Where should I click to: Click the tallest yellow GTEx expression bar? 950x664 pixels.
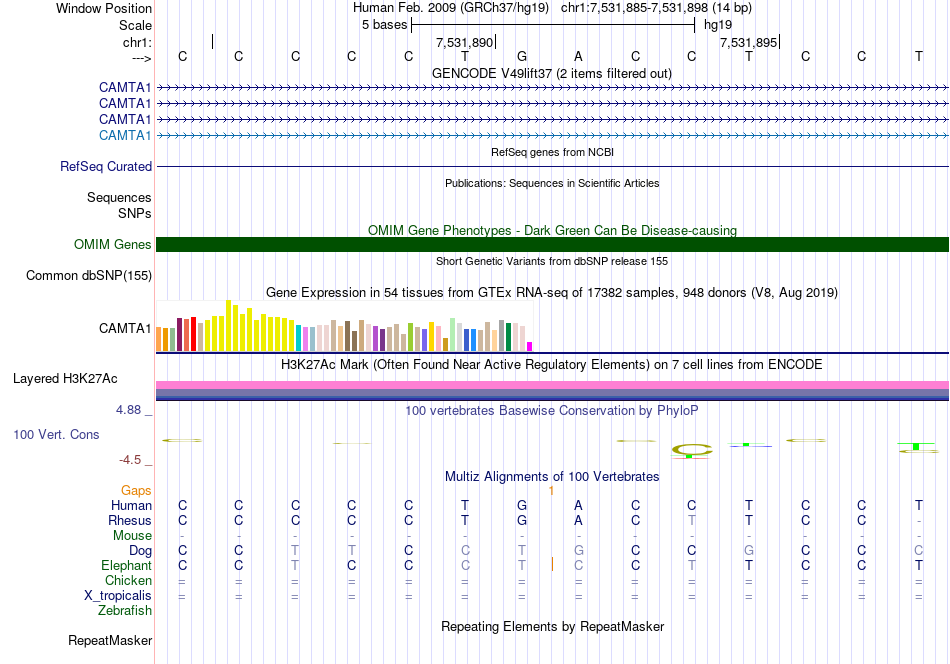click(228, 325)
